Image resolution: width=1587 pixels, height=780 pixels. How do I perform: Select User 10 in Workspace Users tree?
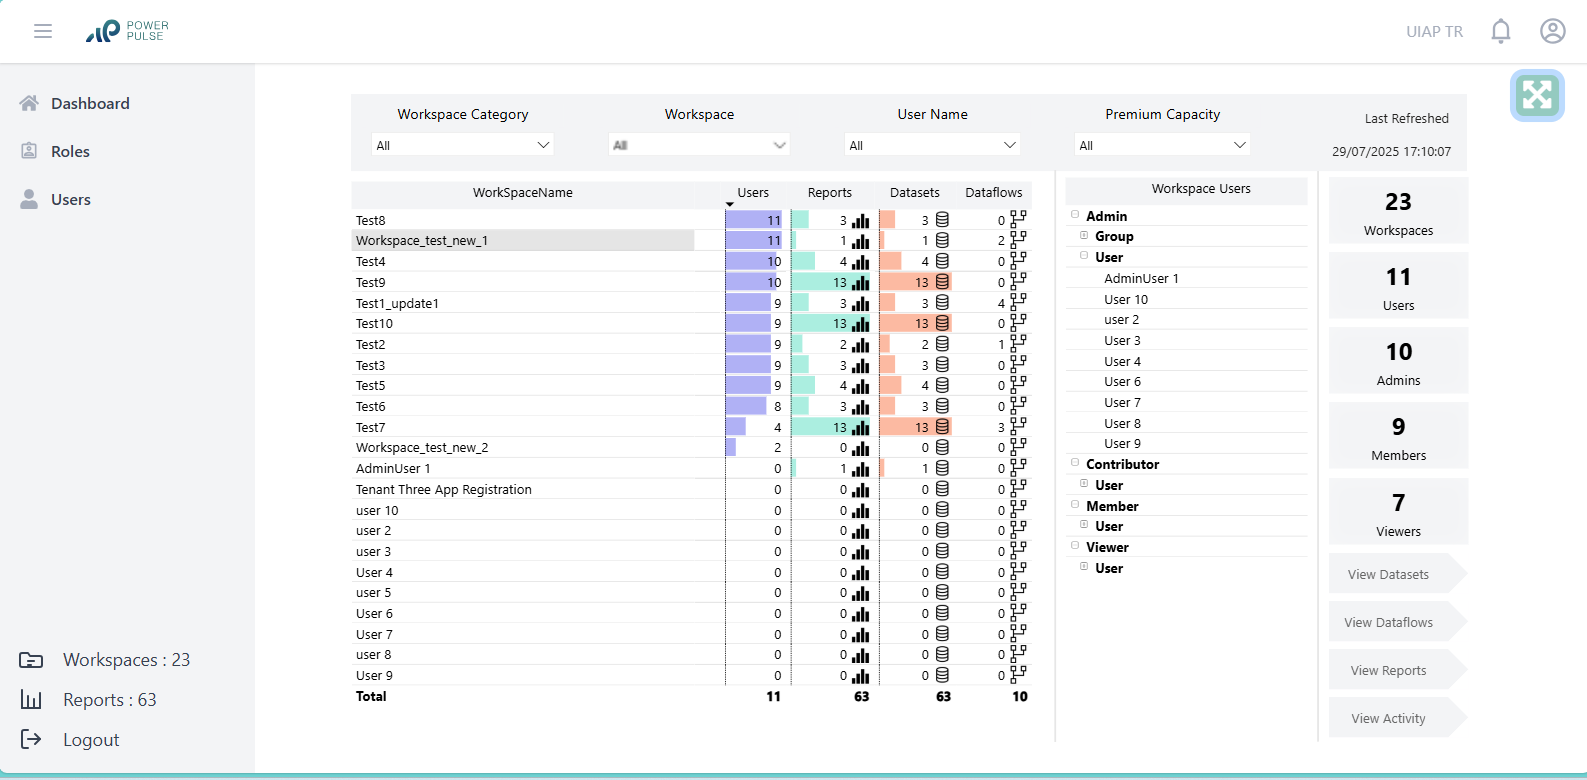pos(1126,299)
